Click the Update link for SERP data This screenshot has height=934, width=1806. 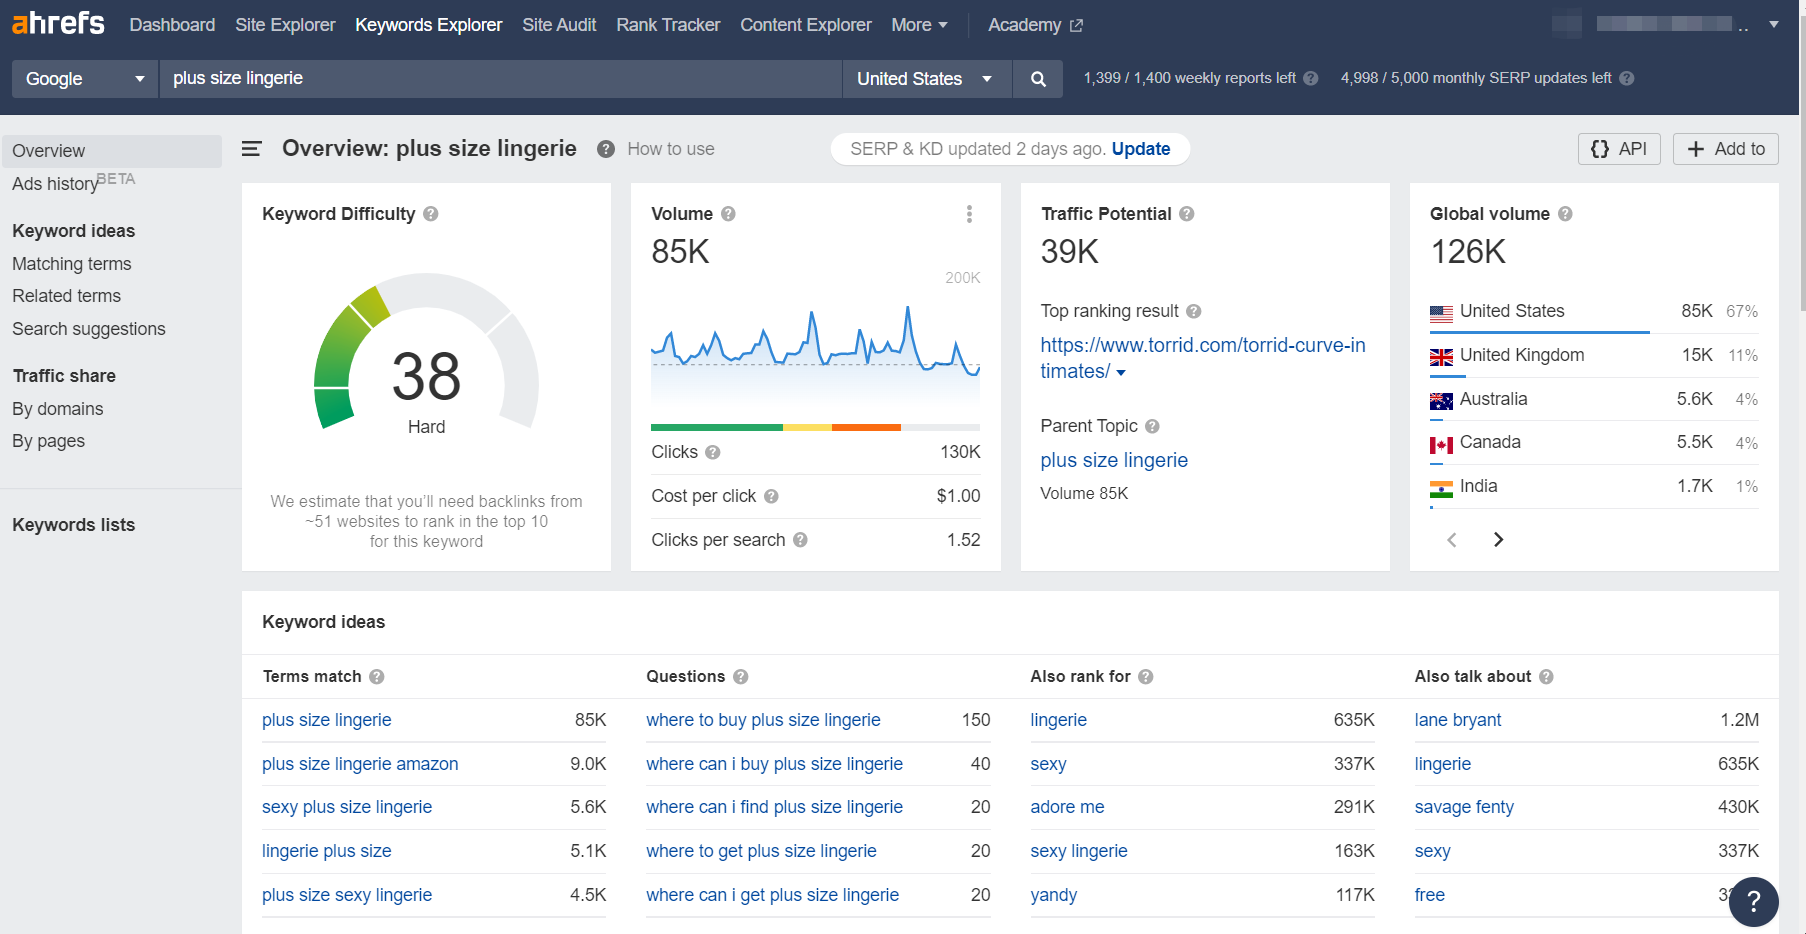pos(1140,149)
